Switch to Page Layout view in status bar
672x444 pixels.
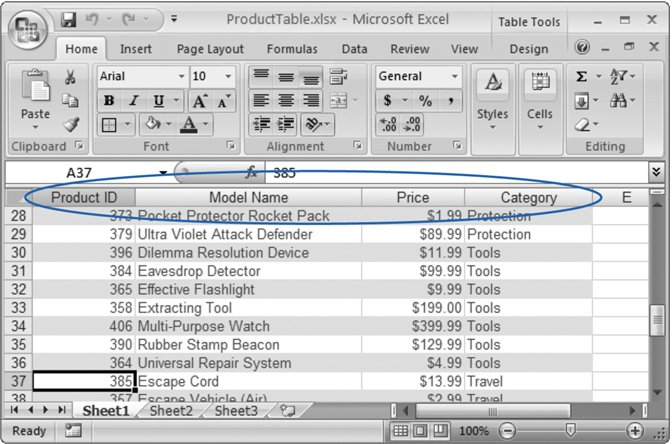[422, 431]
